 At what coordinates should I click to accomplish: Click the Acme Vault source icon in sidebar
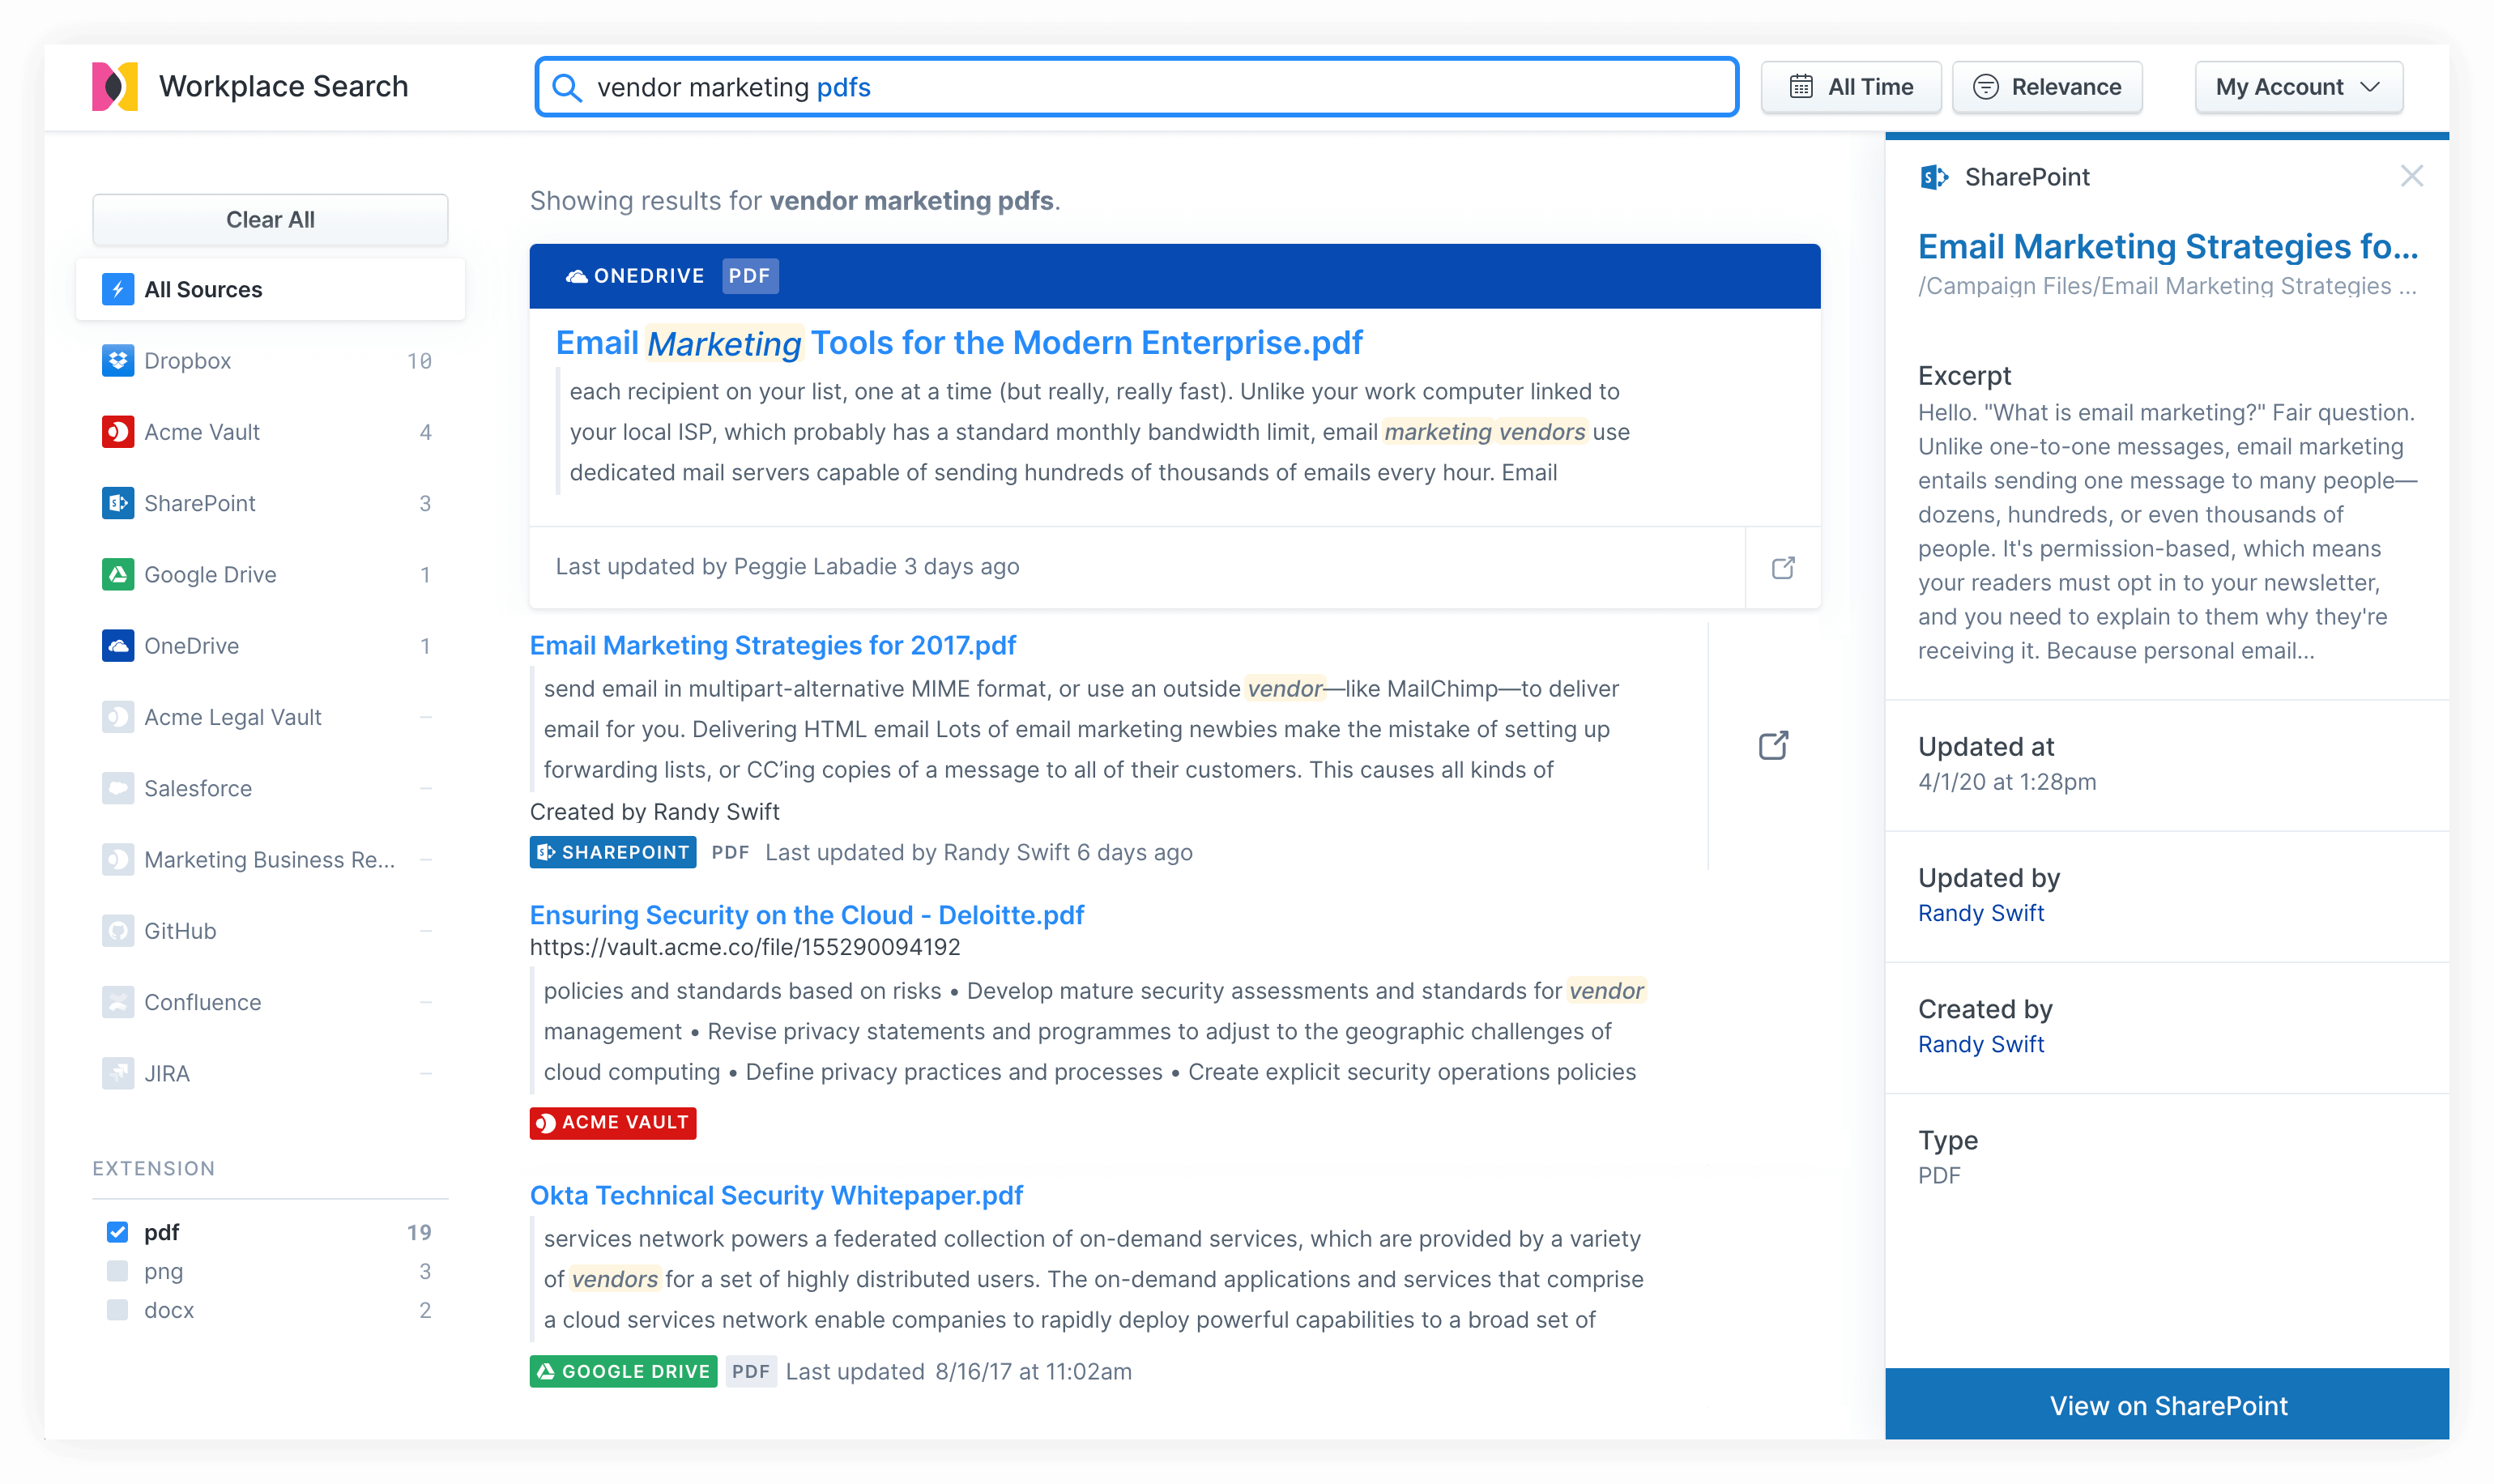click(115, 431)
